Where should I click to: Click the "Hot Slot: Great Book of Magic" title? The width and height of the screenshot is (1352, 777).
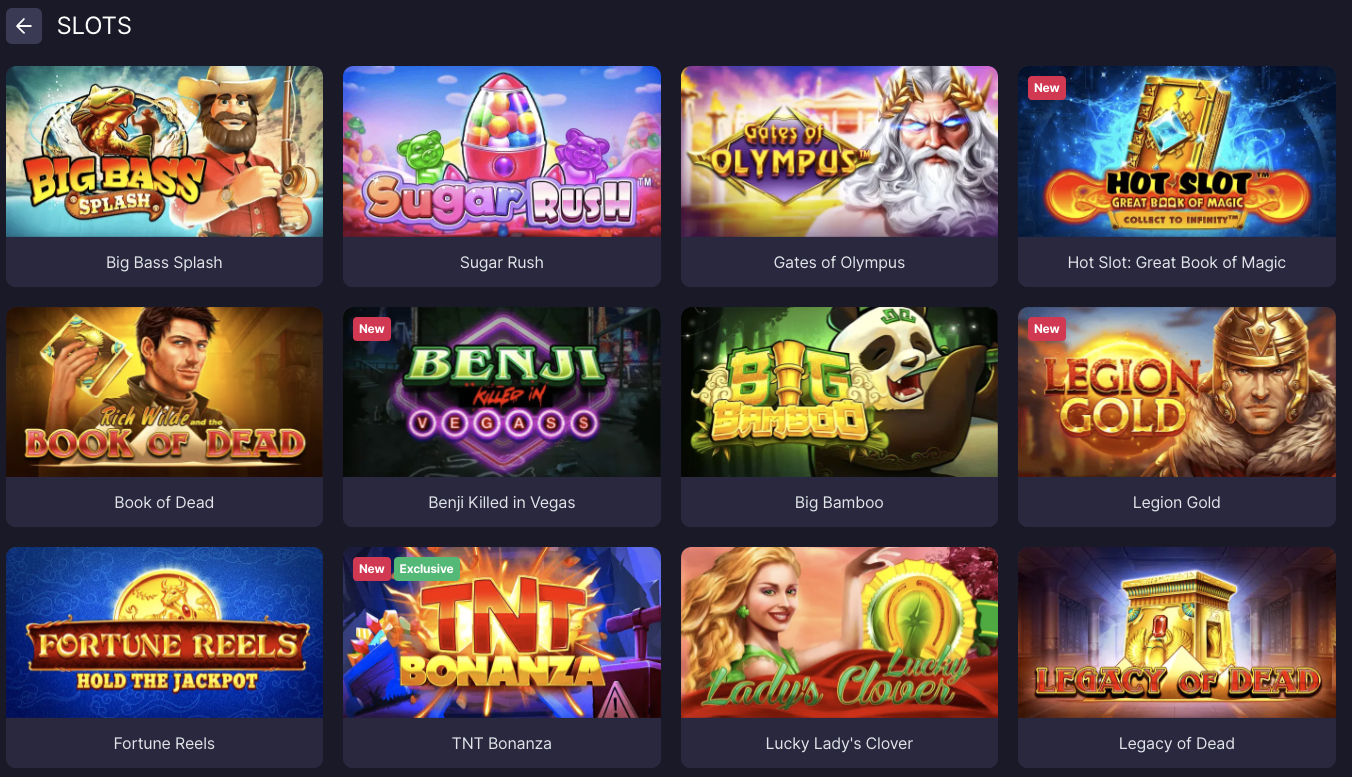click(1177, 262)
